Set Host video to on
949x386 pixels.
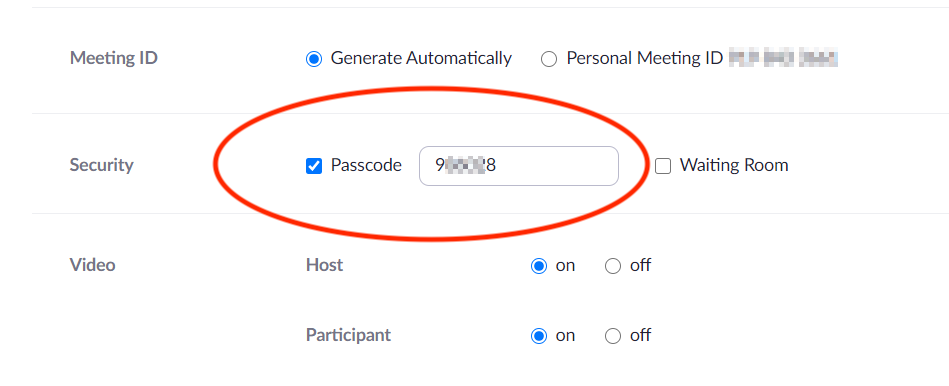pyautogui.click(x=539, y=266)
